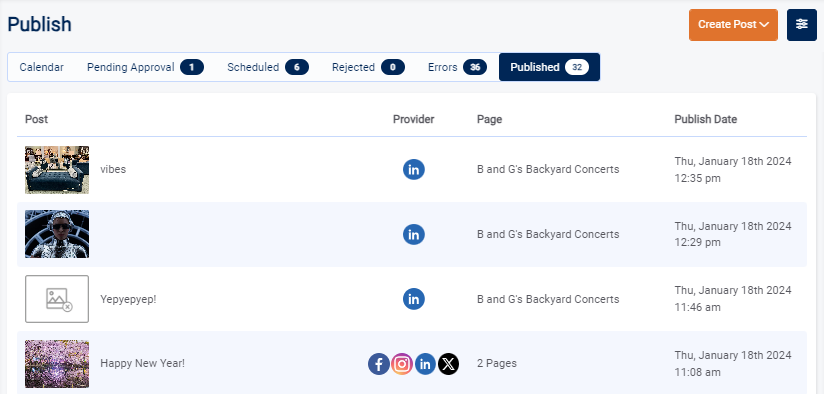Switch to the Calendar tab
The height and width of the screenshot is (394, 824).
tap(42, 67)
